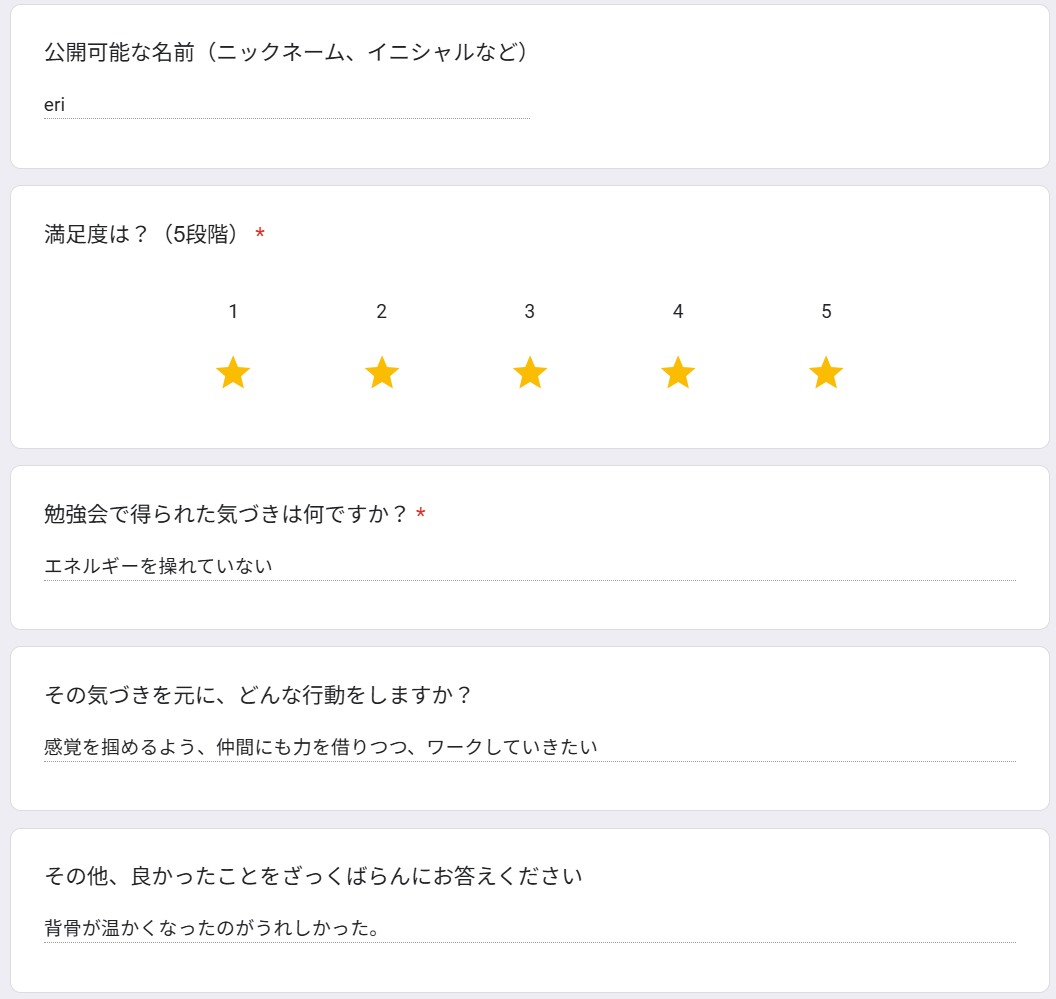Click the red required asterisk beside 満足度
The width and height of the screenshot is (1056, 999).
coord(260,234)
